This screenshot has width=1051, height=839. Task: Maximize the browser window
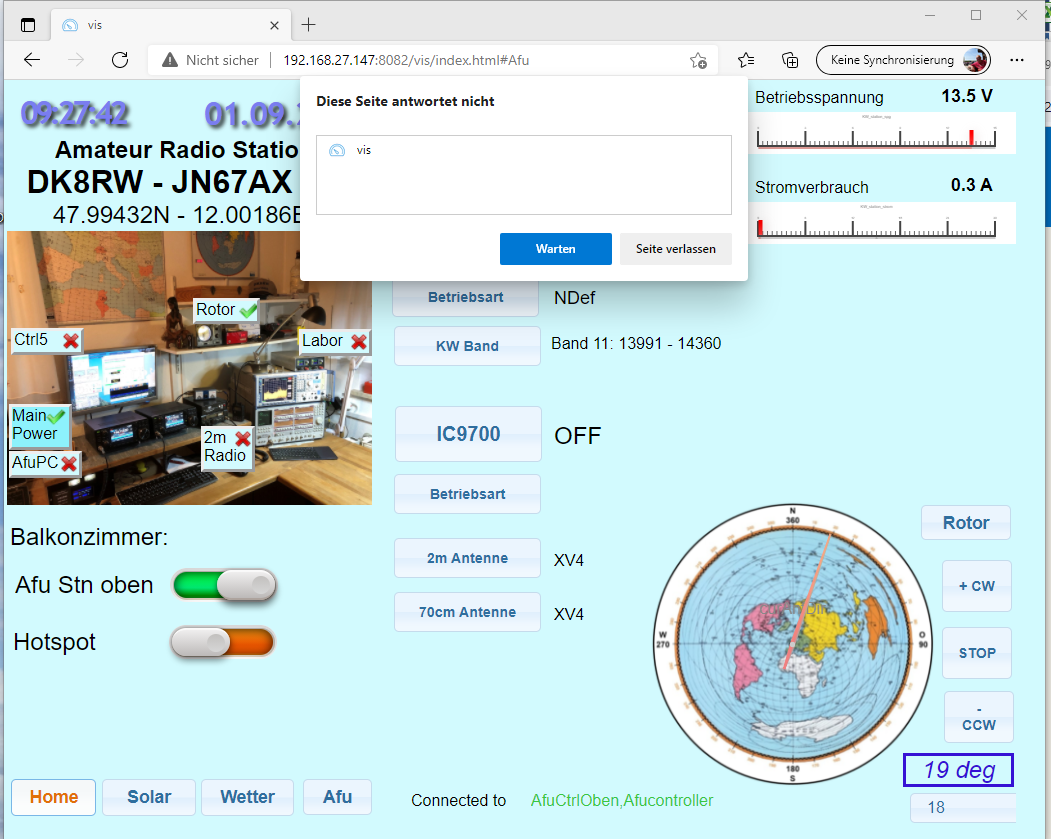click(x=976, y=15)
